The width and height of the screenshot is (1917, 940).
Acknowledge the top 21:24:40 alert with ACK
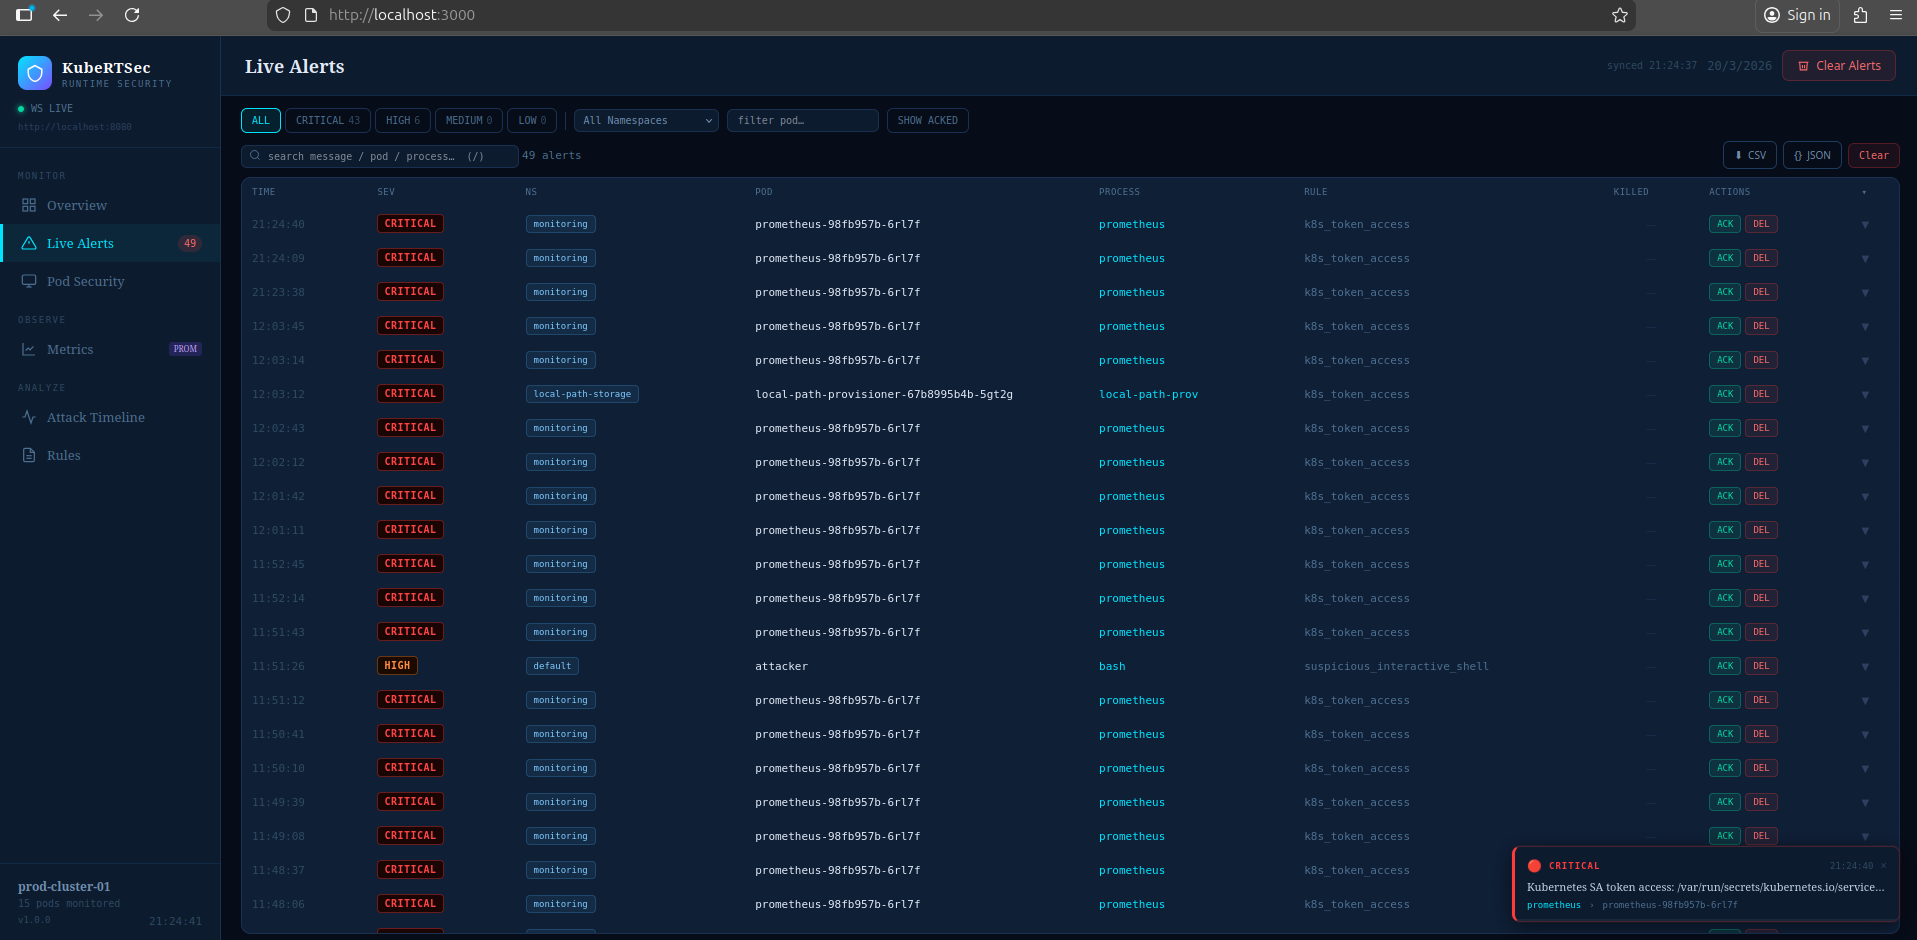click(1723, 224)
